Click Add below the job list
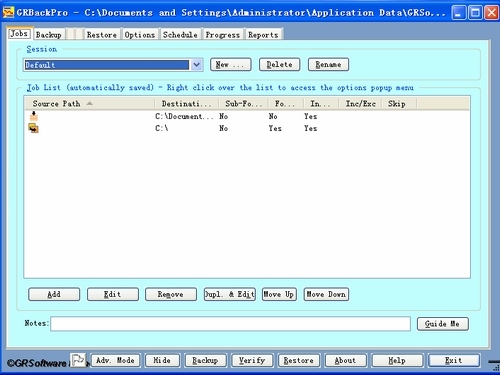 point(54,294)
